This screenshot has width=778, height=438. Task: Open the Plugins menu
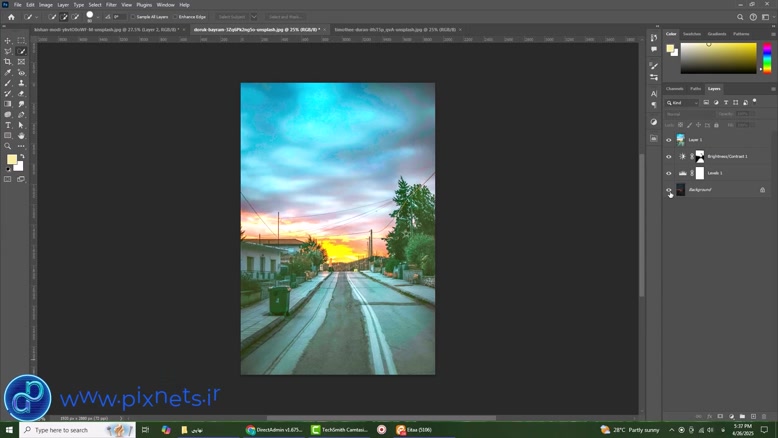pyautogui.click(x=144, y=5)
